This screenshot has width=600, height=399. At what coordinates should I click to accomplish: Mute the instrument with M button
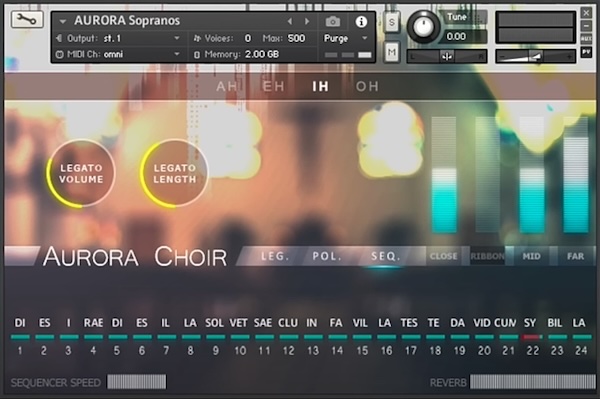click(391, 52)
